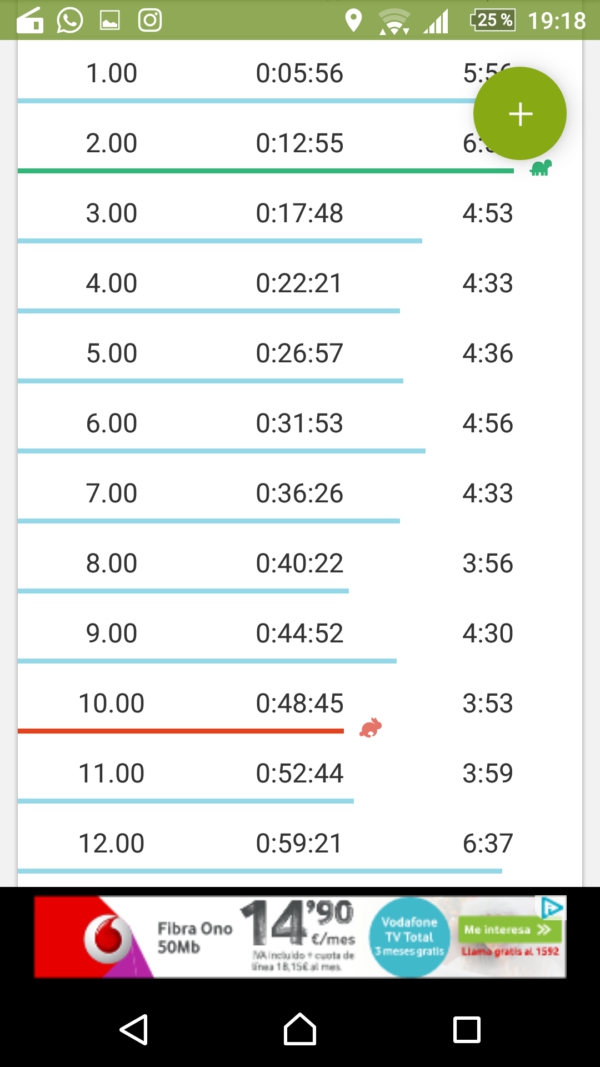The height and width of the screenshot is (1067, 600).
Task: Tap the Android back navigation button
Action: click(x=134, y=1030)
